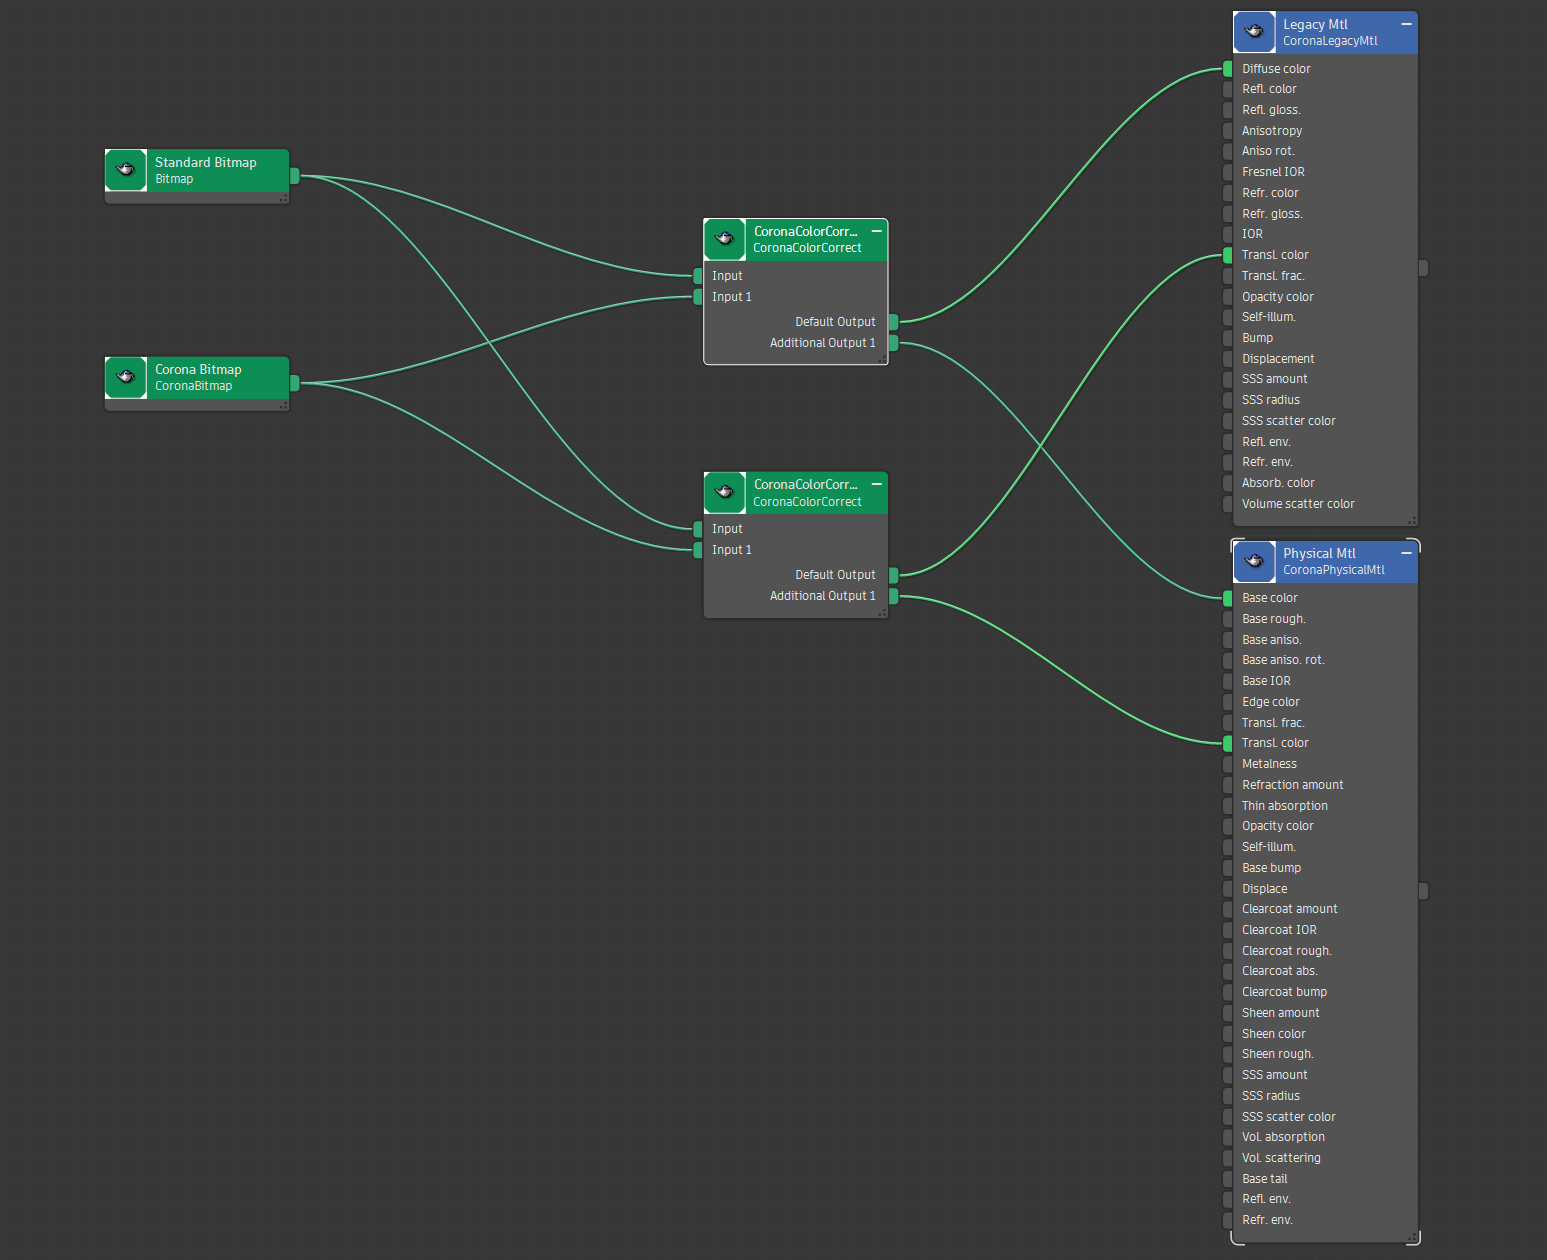Screen dimensions: 1547x1260
Task: Click the Legacy Mtl output socket
Action: pyautogui.click(x=1423, y=268)
